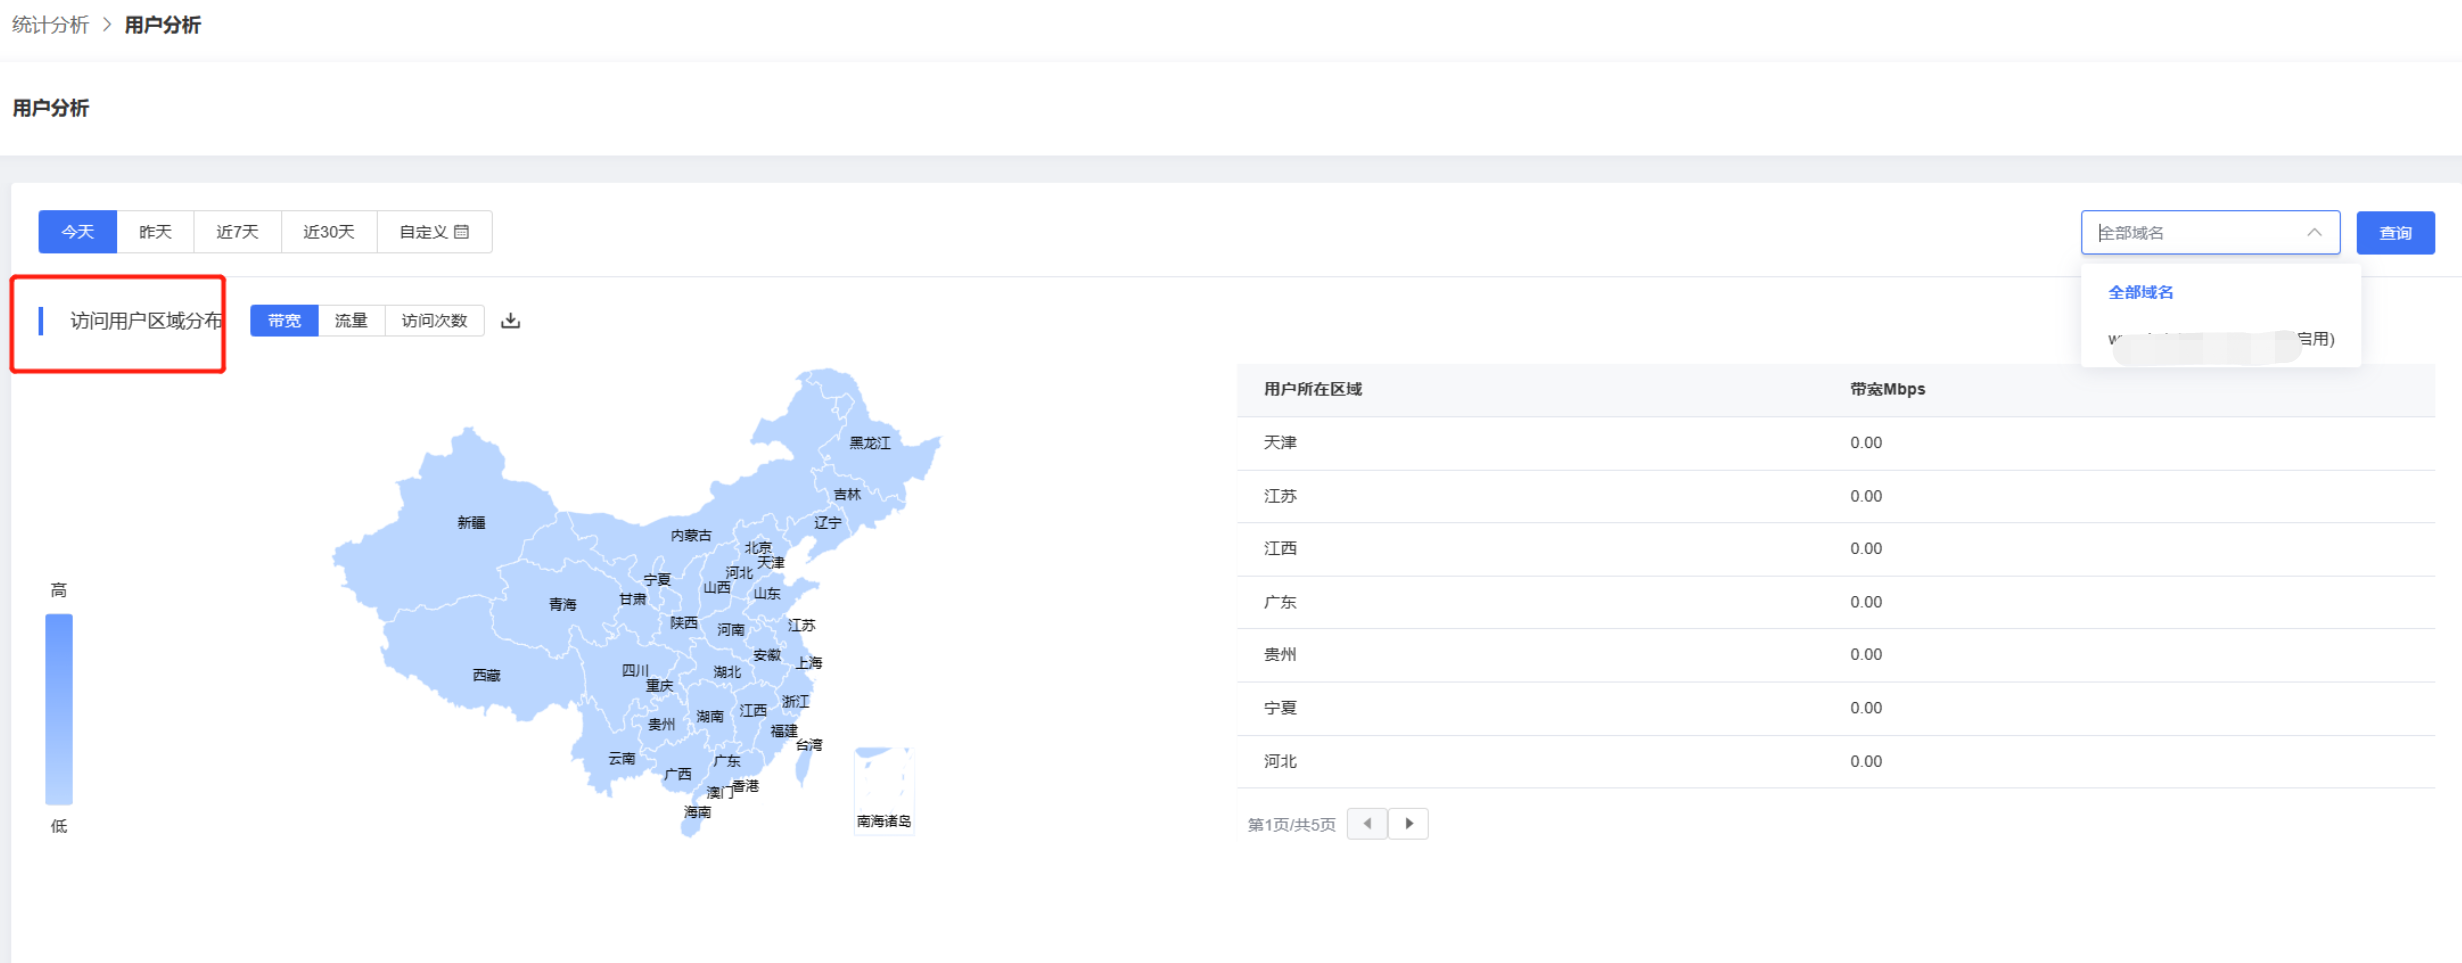Click 用户分析 breadcrumb item

[x=162, y=25]
